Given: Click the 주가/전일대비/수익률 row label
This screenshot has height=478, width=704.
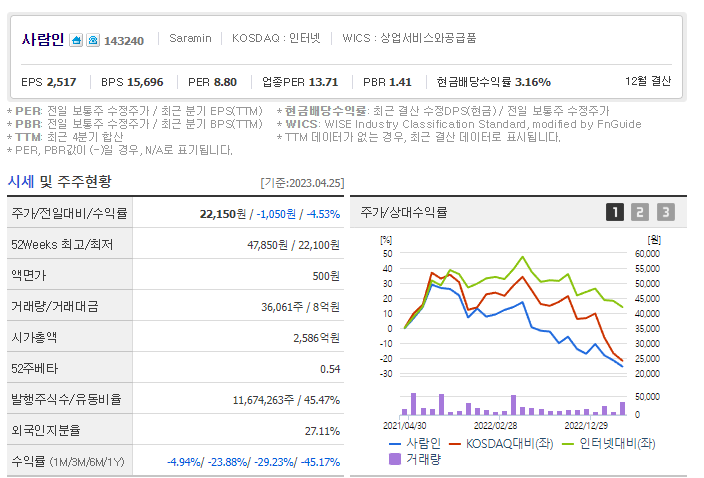Looking at the screenshot, I should (70, 213).
